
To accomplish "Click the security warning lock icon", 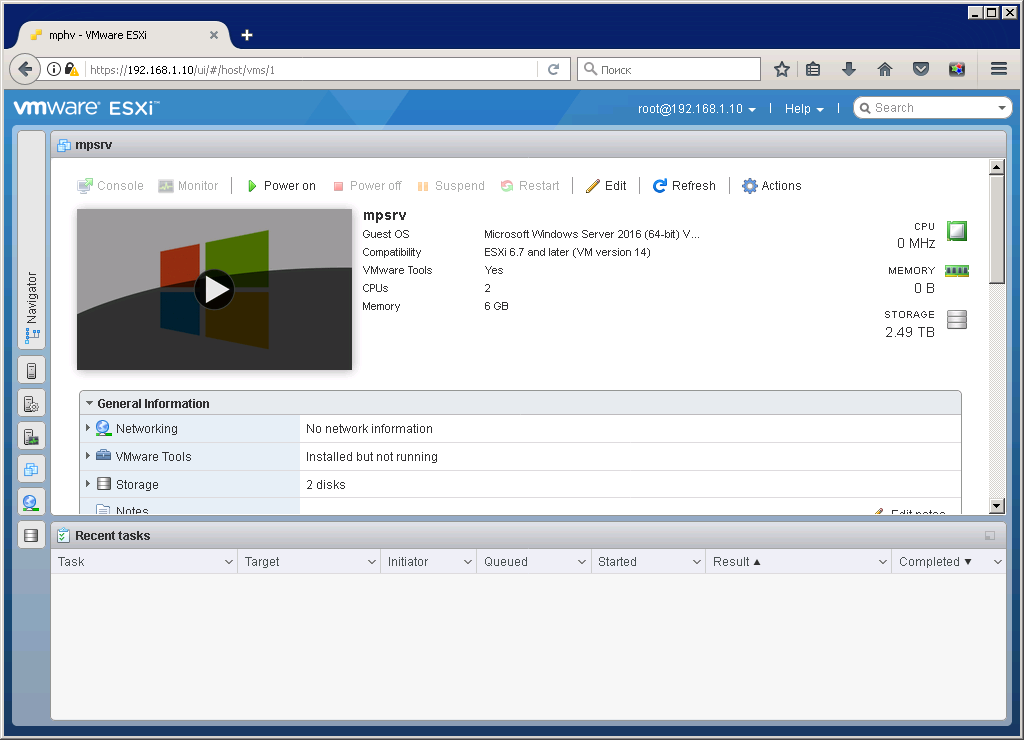I will point(72,69).
